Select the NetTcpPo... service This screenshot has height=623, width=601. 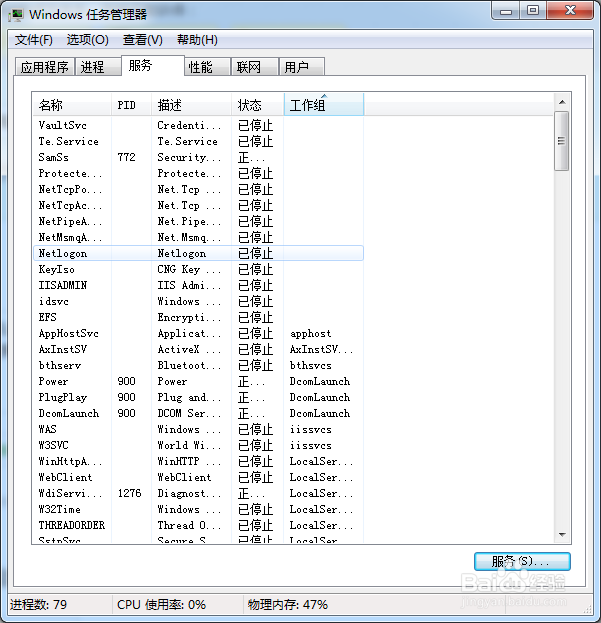pos(70,190)
